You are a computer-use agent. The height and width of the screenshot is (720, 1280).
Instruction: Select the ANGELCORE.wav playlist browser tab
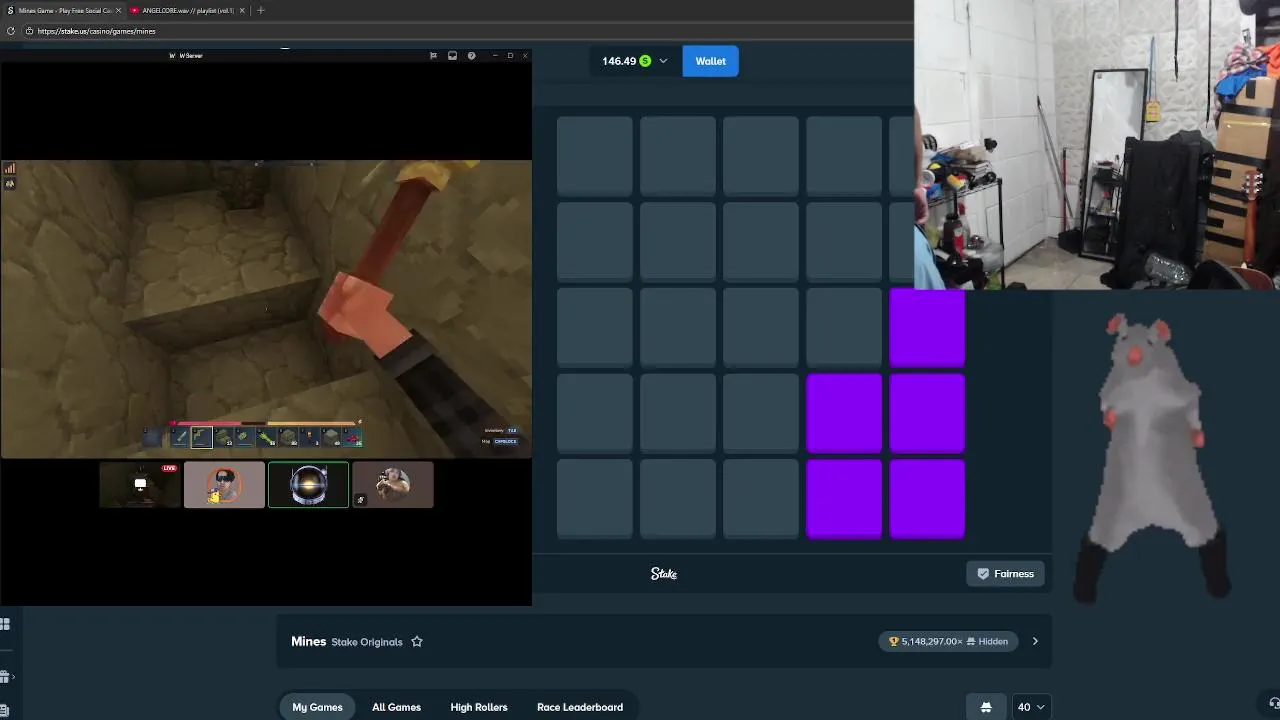[x=188, y=10]
